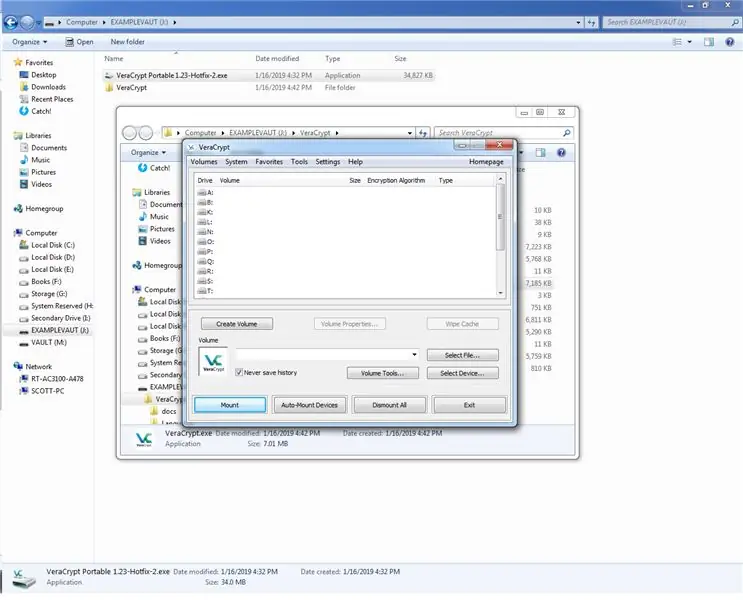This screenshot has width=743, height=600.
Task: Open VeraCrypt Tools menu
Action: tap(299, 162)
